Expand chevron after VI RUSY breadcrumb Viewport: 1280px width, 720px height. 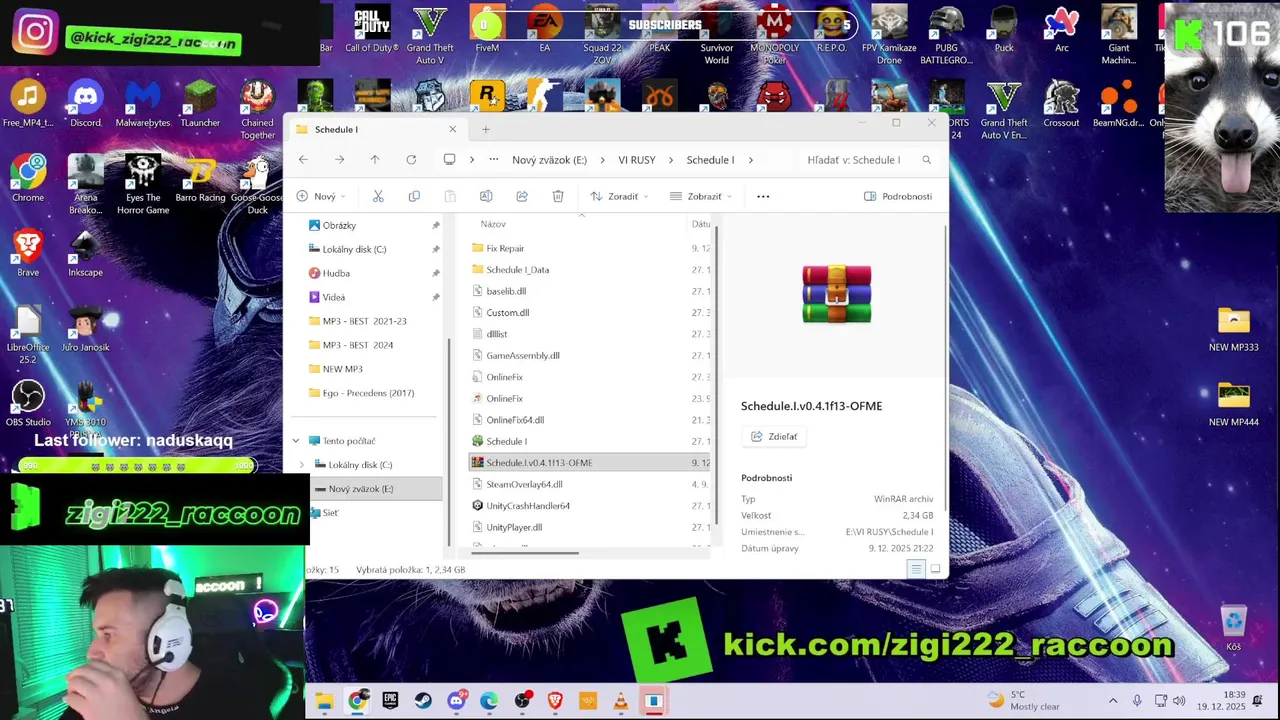(x=671, y=160)
